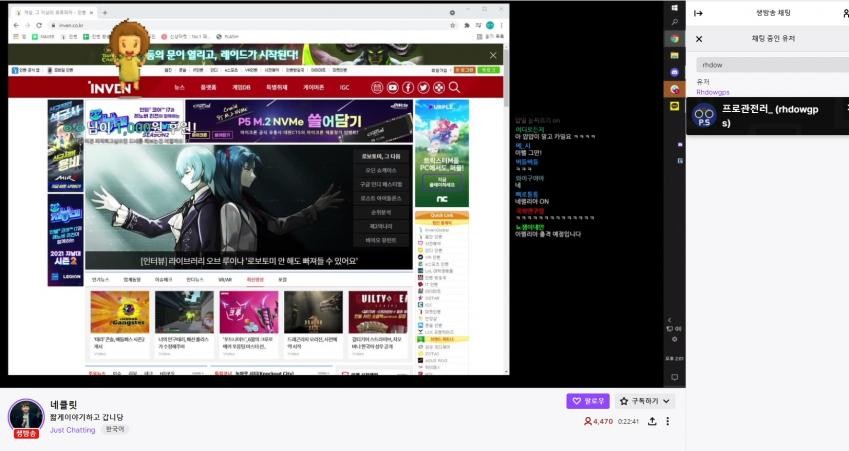Open the Chrome extensions puzzle icon
849x451 pixels.
(x=467, y=25)
